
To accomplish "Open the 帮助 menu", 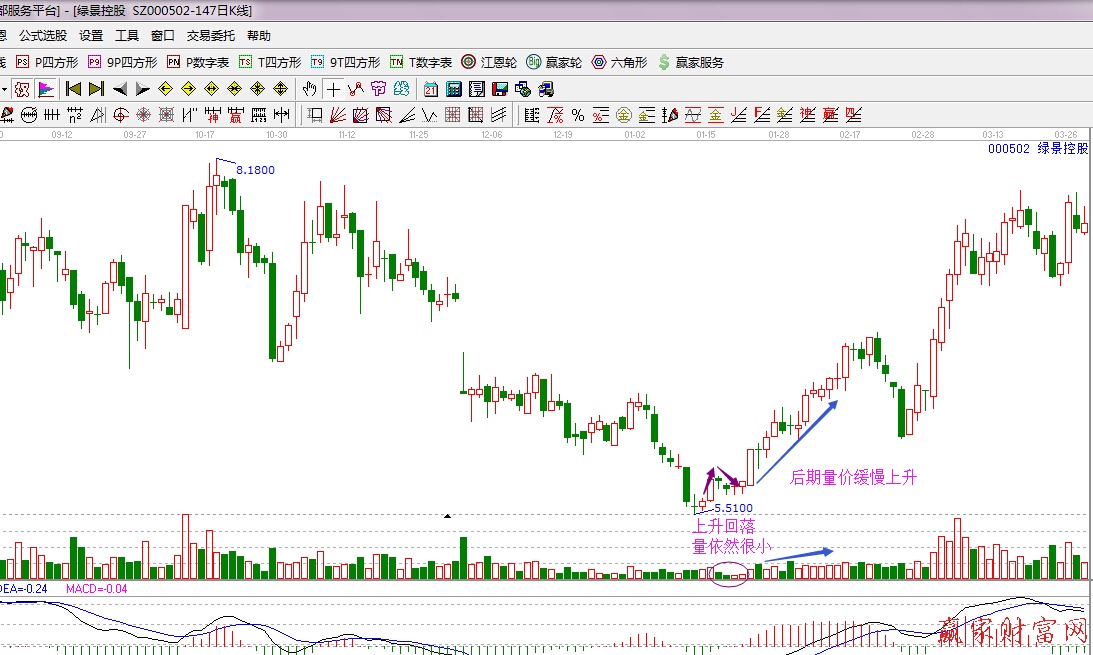I will point(259,35).
